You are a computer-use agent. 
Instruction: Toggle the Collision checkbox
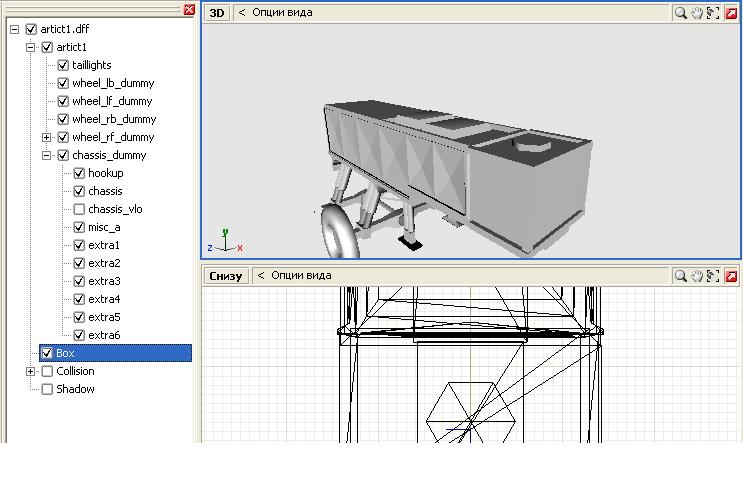(x=47, y=371)
